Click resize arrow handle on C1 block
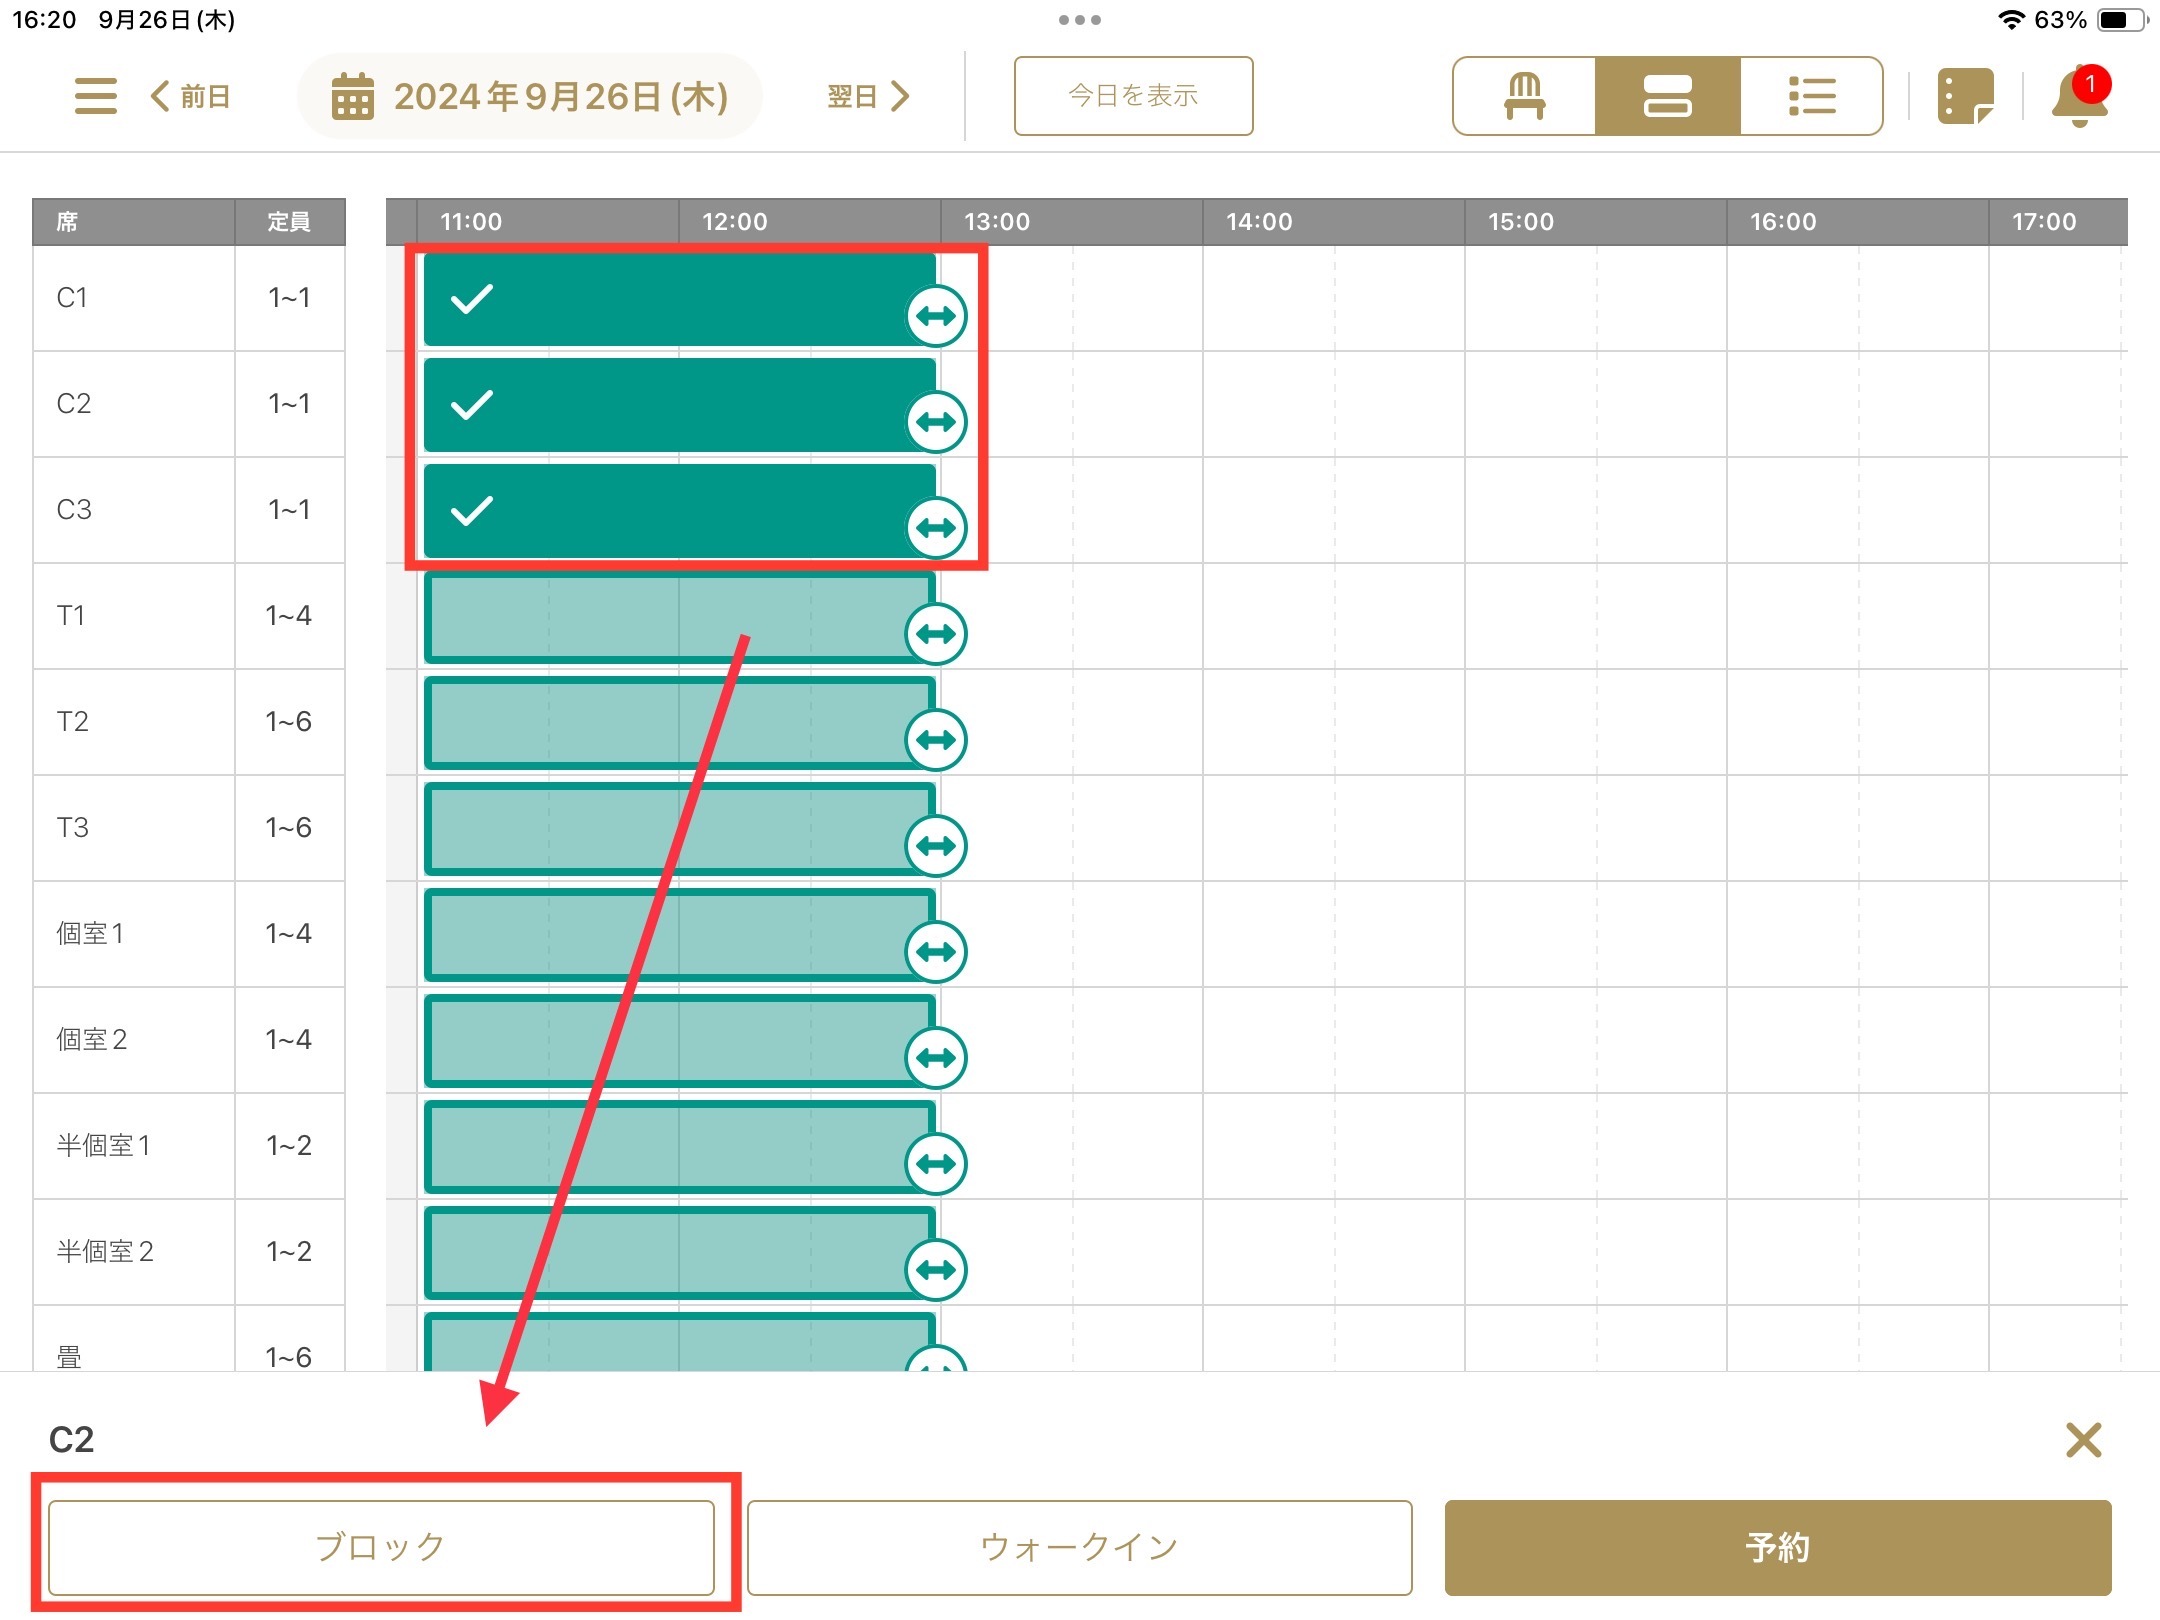 pos(936,316)
